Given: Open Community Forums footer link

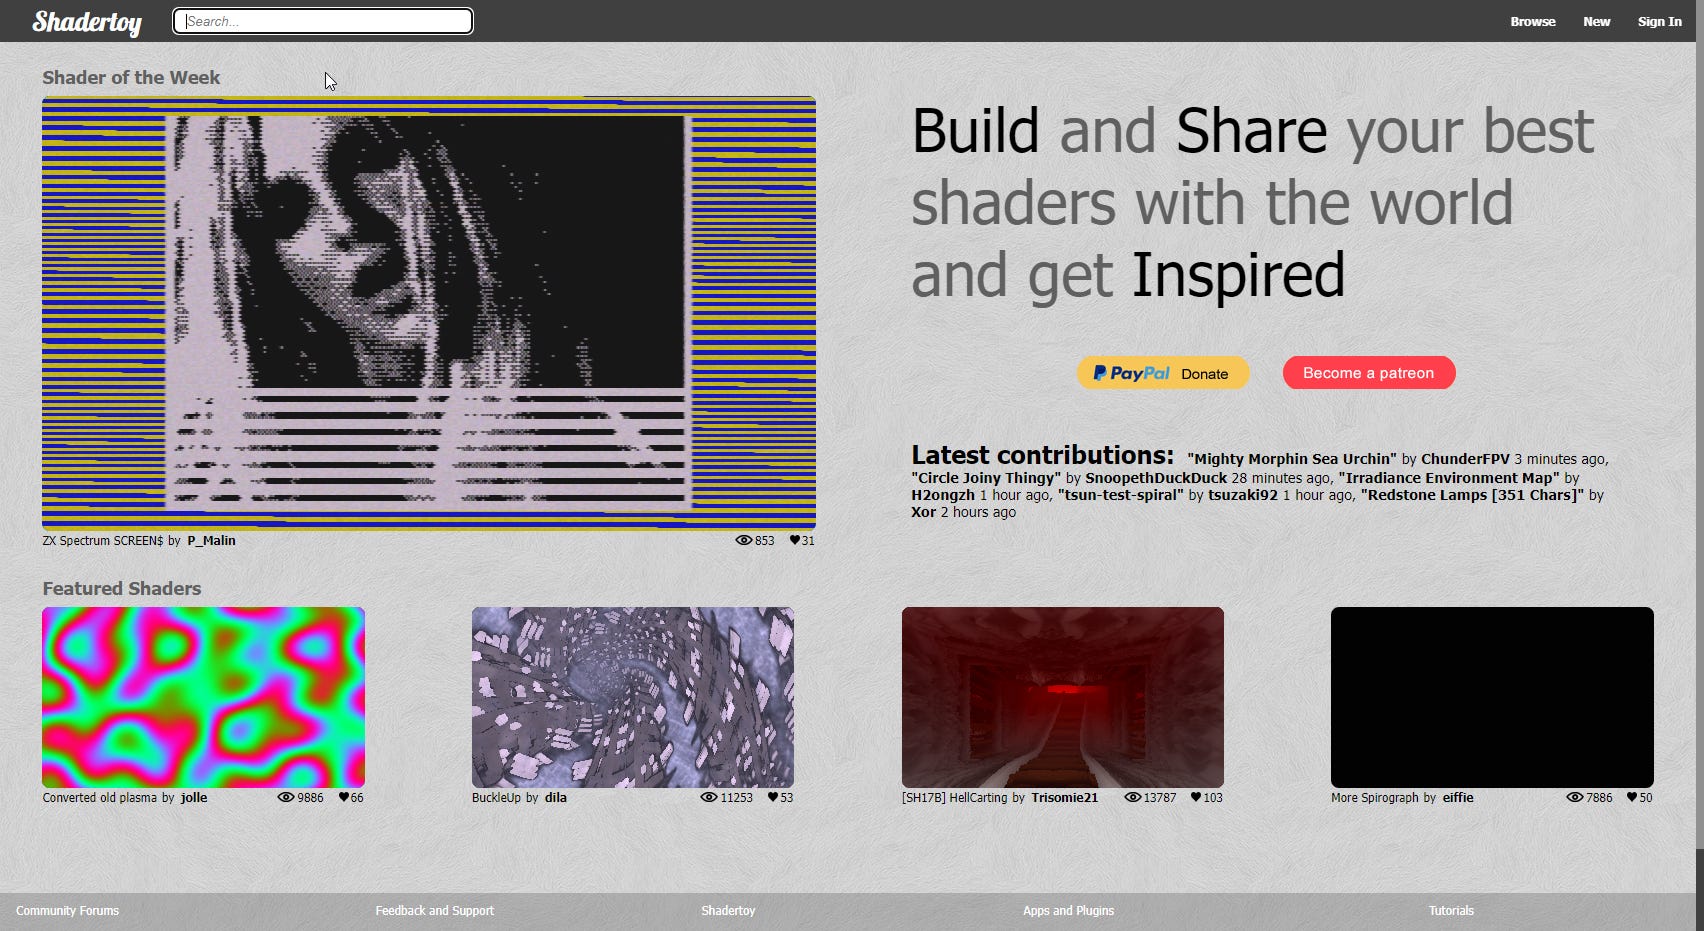Looking at the screenshot, I should 67,910.
